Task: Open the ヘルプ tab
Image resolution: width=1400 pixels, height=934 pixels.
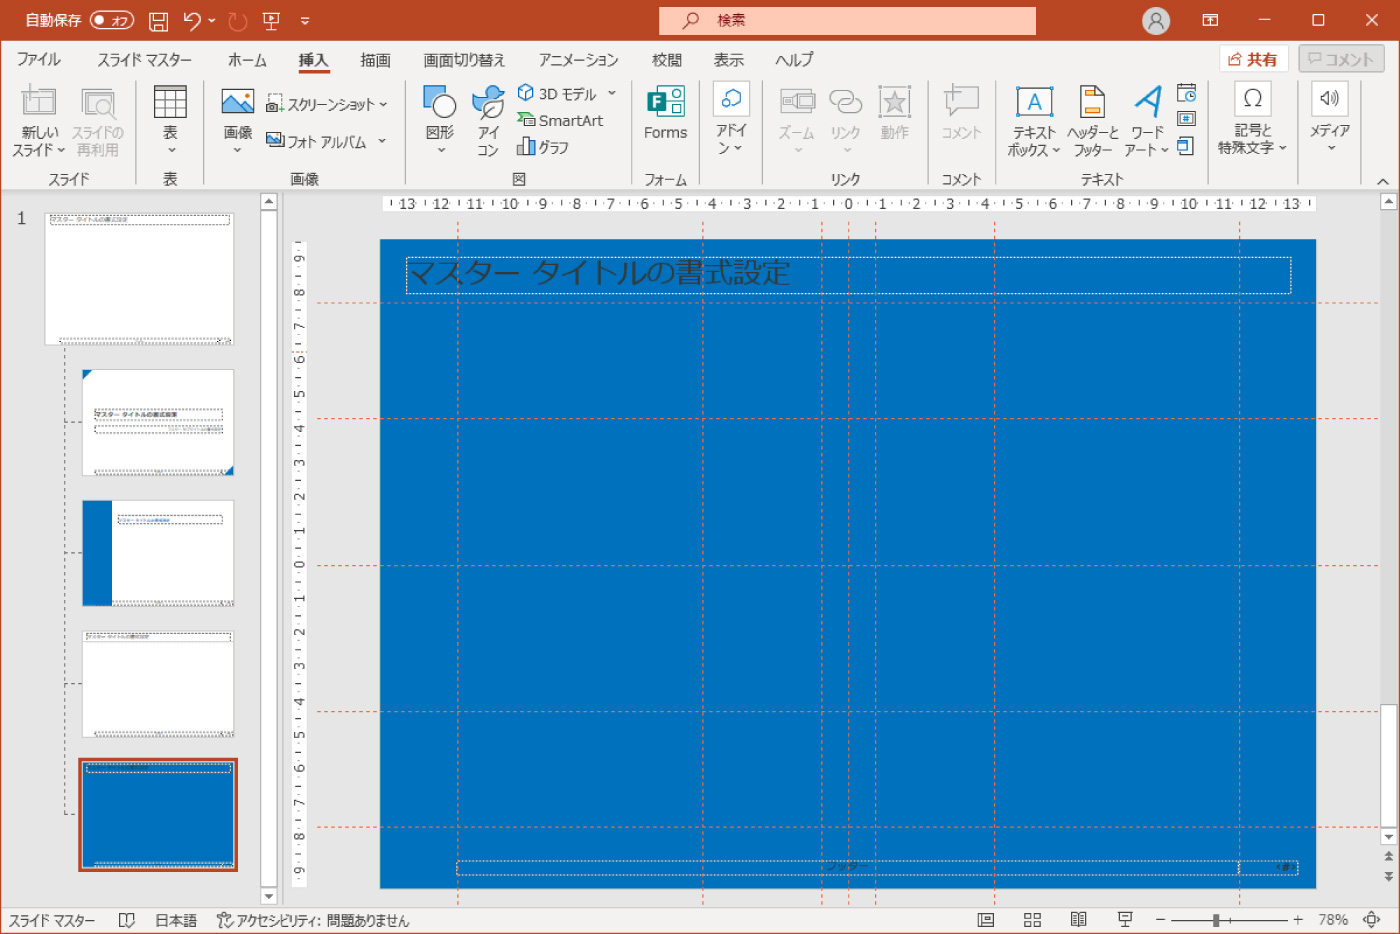Action: pyautogui.click(x=794, y=60)
